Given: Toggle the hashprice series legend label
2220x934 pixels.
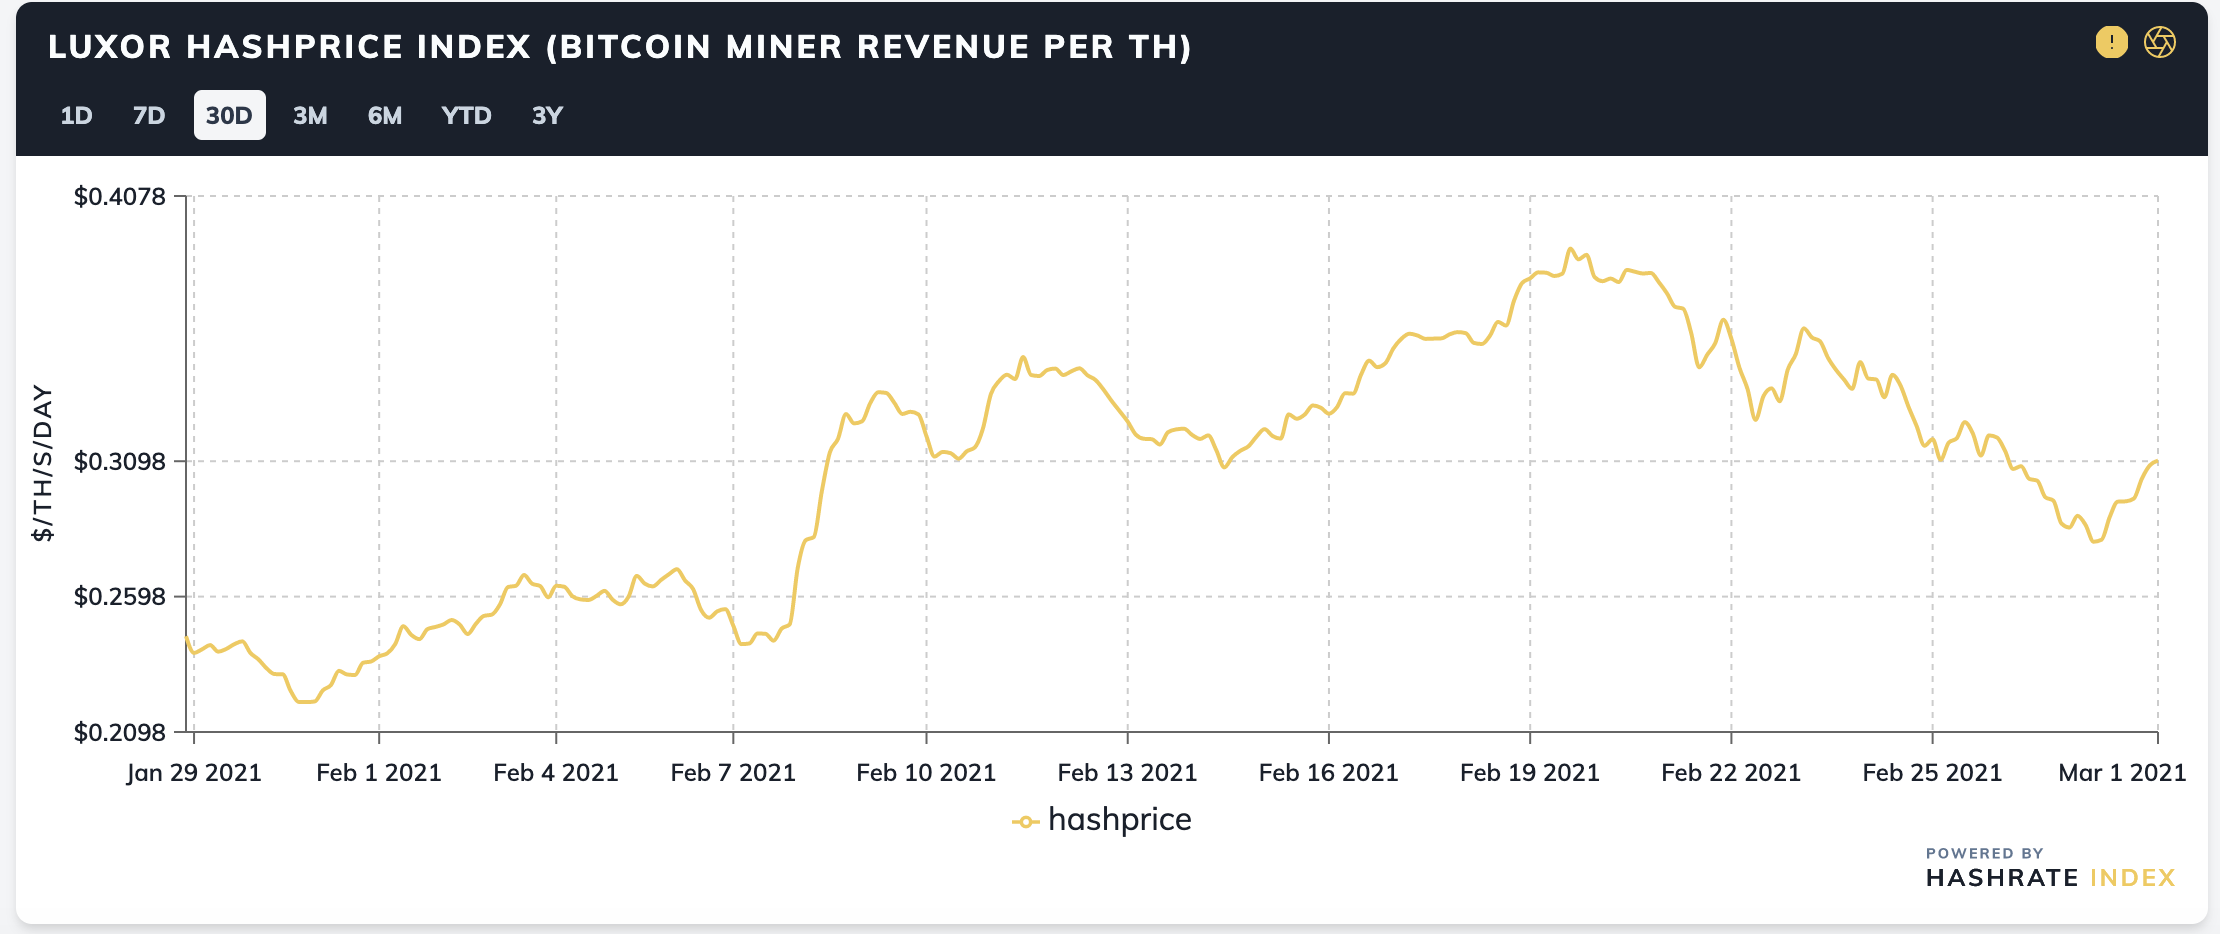Looking at the screenshot, I should [1119, 820].
